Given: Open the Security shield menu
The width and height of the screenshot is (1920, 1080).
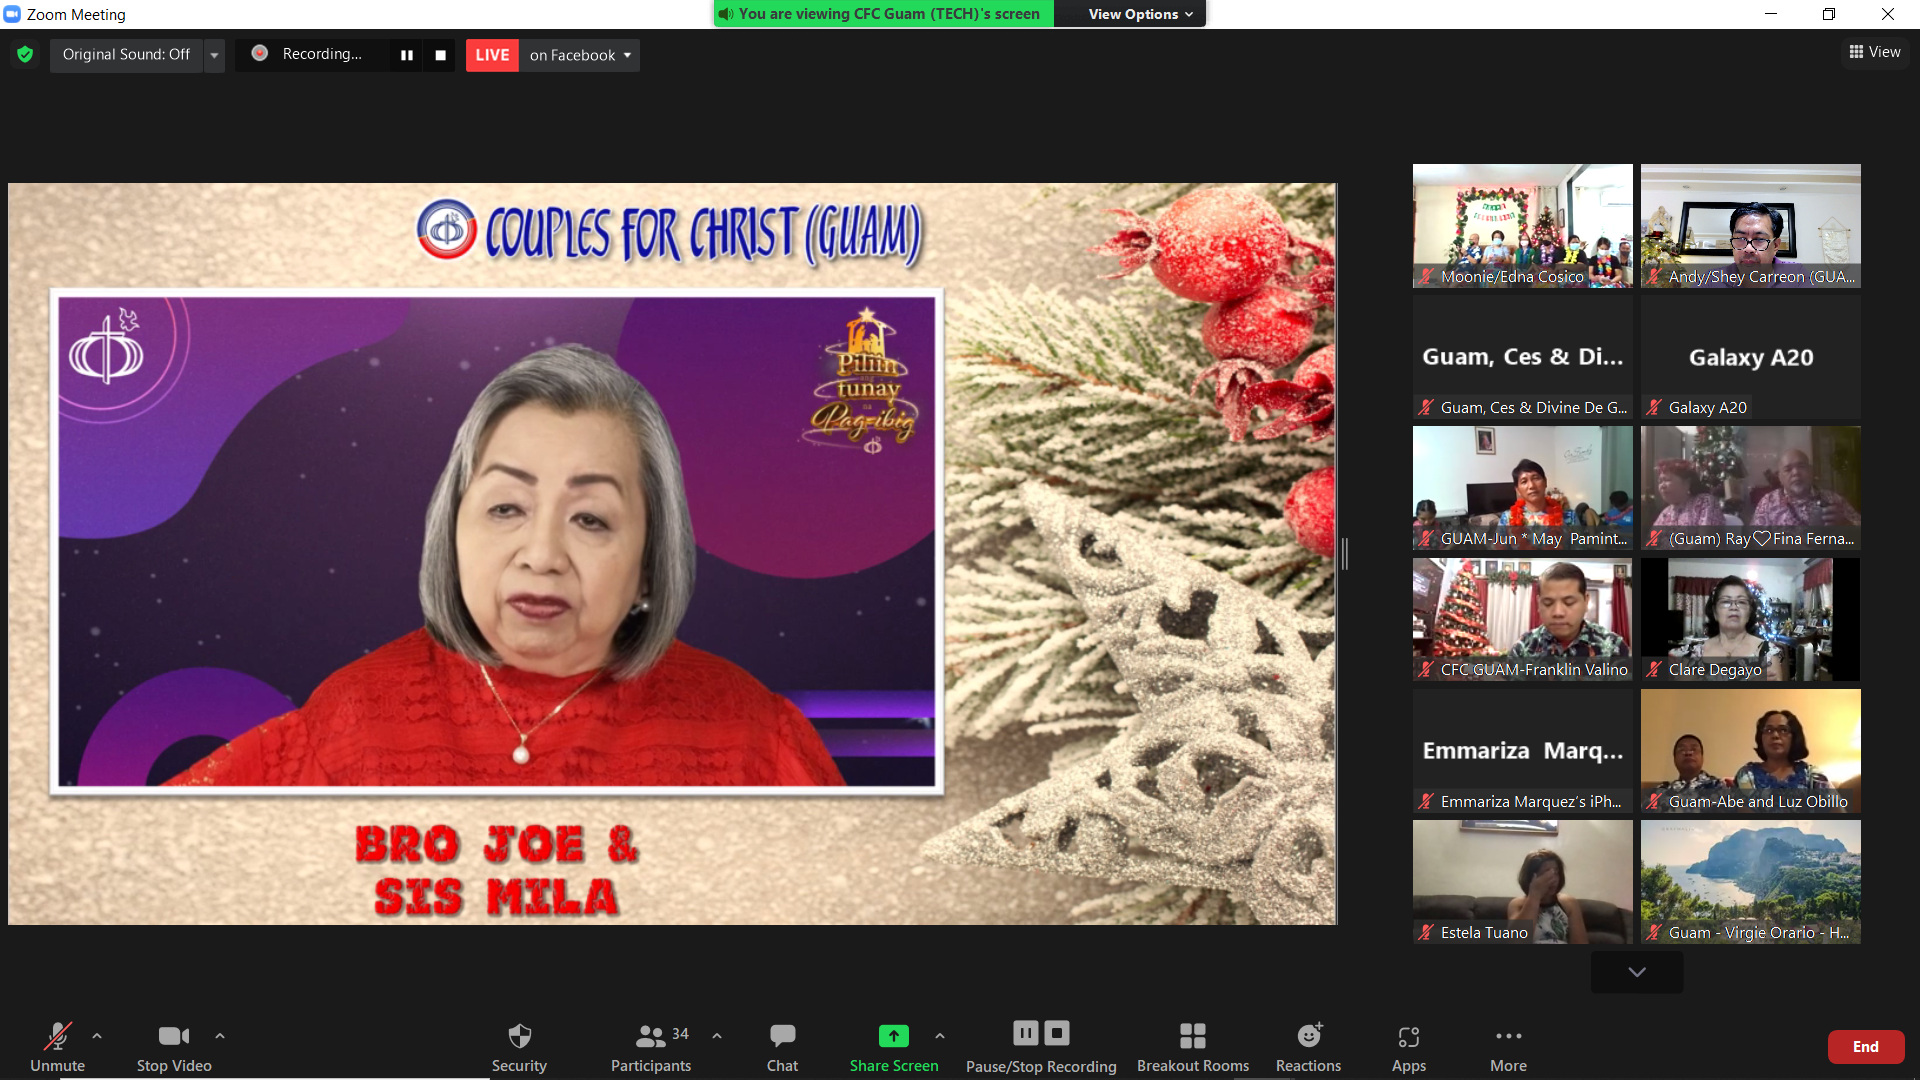Looking at the screenshot, I should pos(519,1046).
